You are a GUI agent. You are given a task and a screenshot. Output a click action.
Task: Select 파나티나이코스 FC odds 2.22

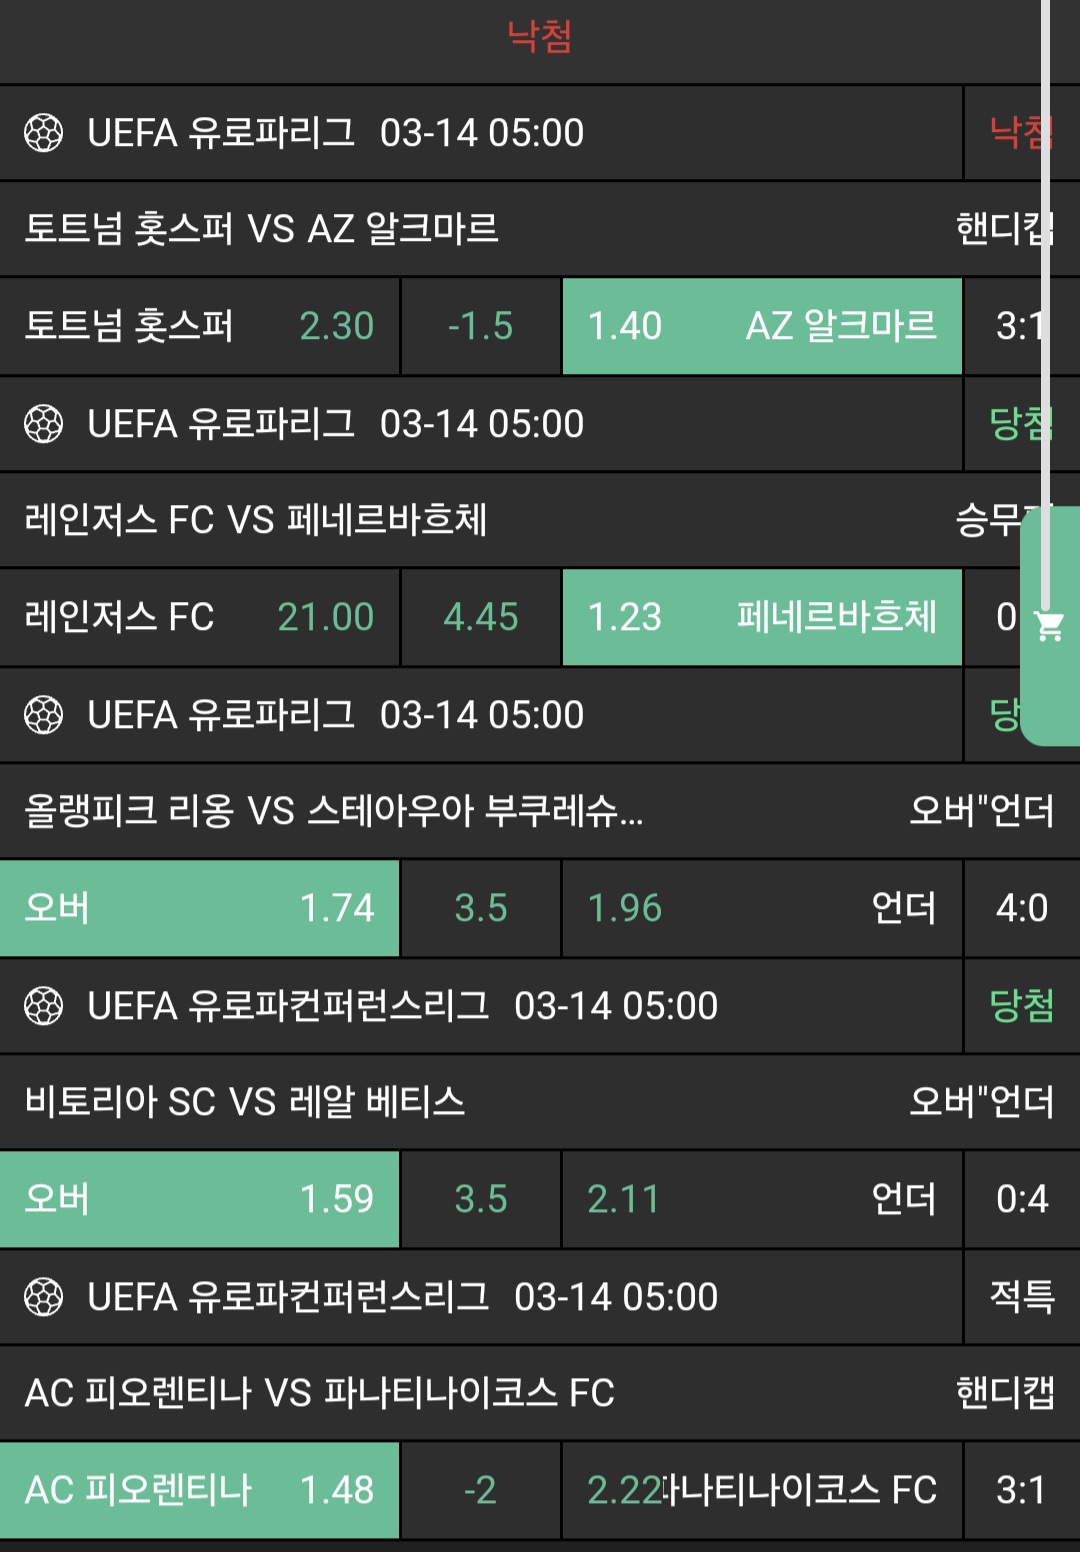[762, 1490]
